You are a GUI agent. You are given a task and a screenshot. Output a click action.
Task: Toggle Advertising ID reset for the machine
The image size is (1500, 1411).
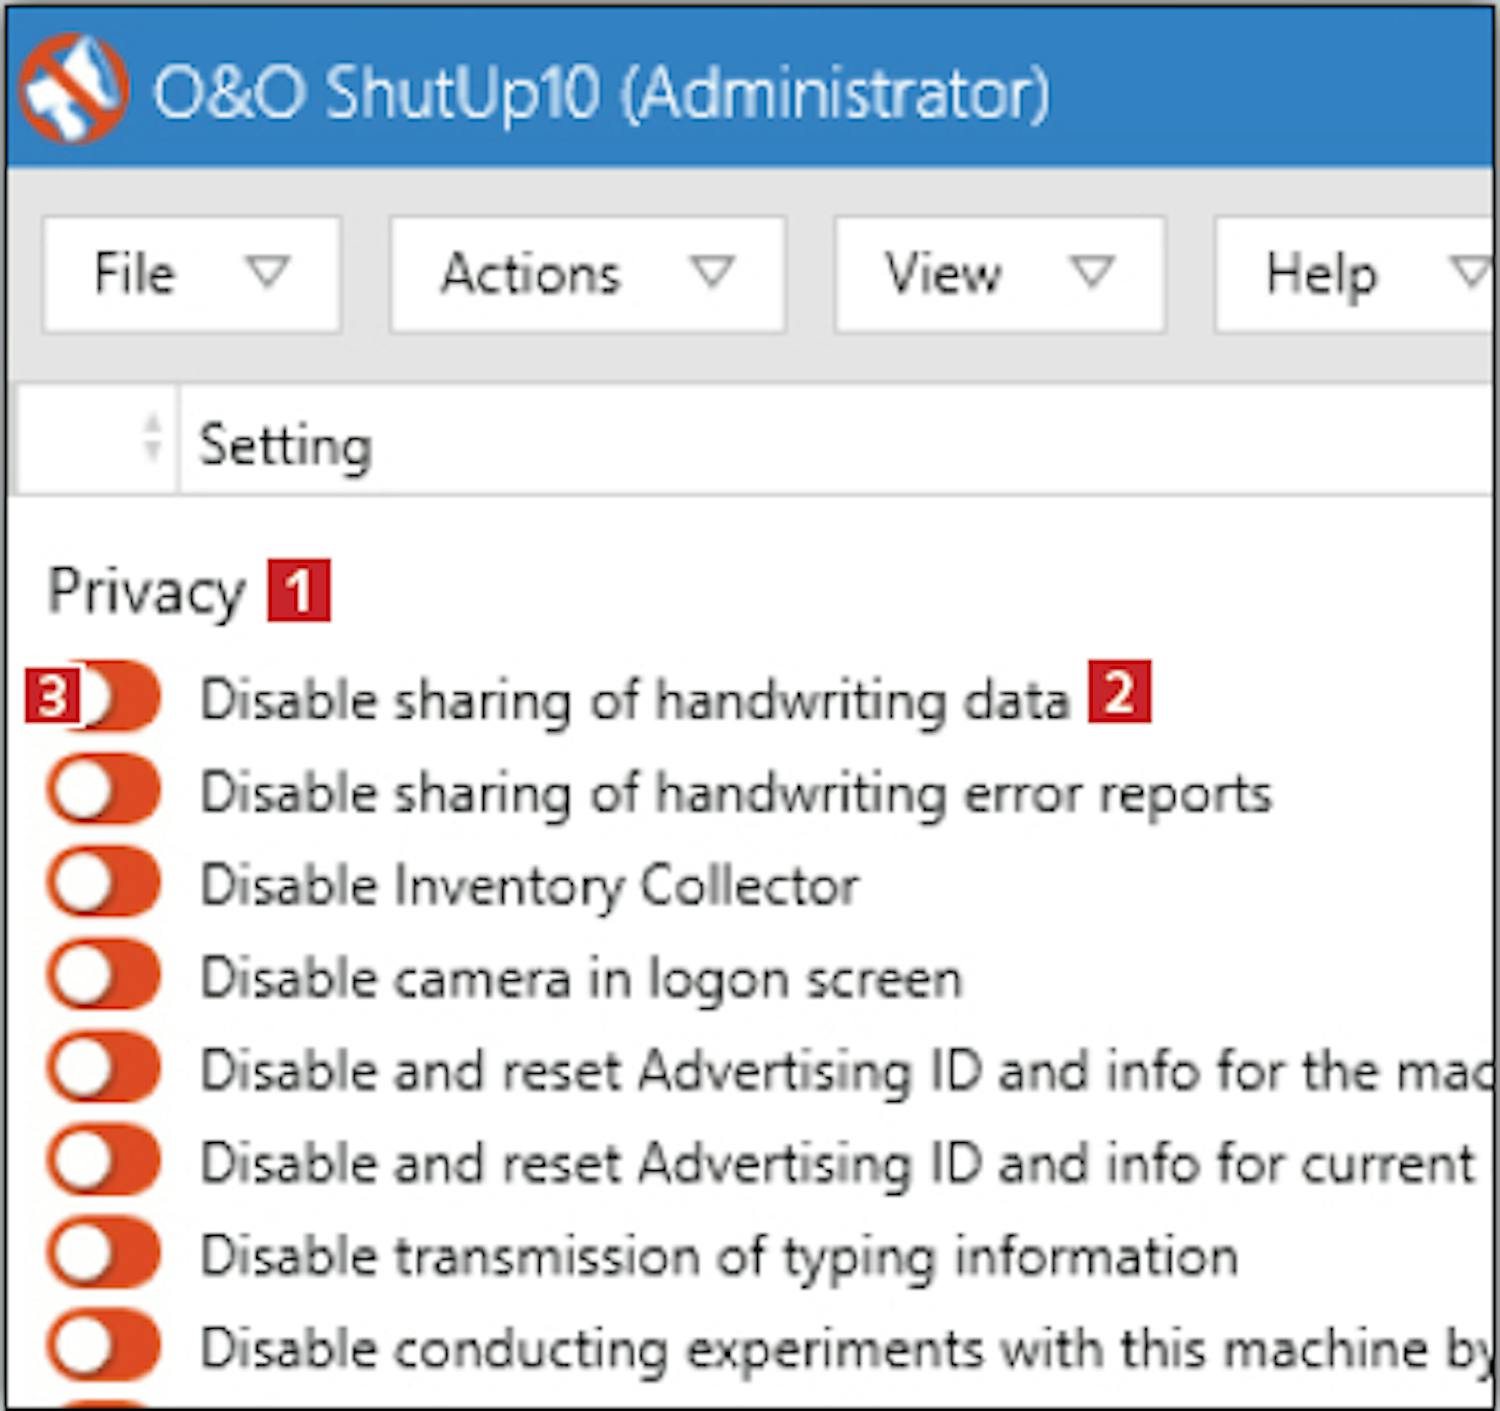[x=103, y=1068]
